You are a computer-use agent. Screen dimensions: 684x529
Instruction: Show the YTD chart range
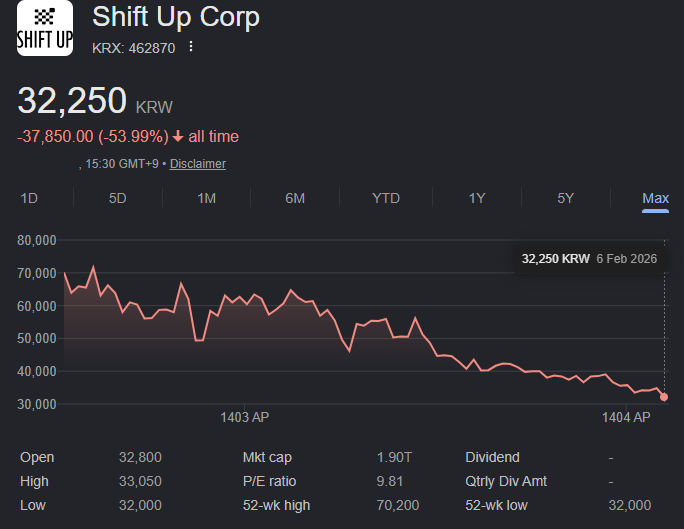click(x=386, y=198)
